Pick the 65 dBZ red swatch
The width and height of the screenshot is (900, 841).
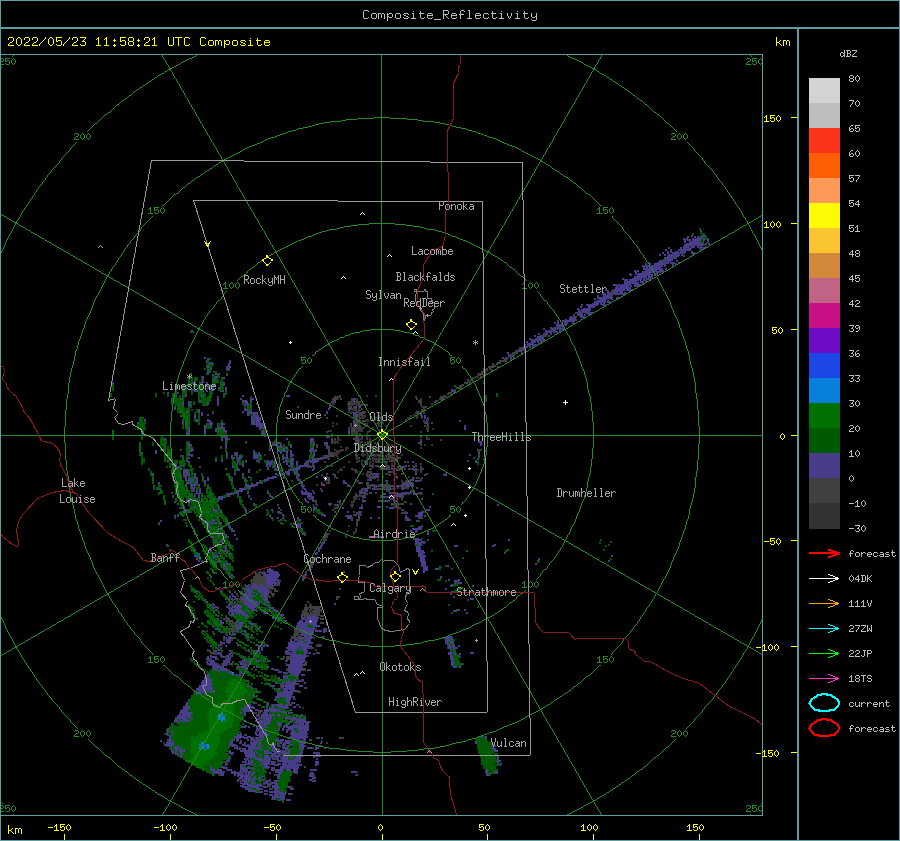pyautogui.click(x=824, y=140)
